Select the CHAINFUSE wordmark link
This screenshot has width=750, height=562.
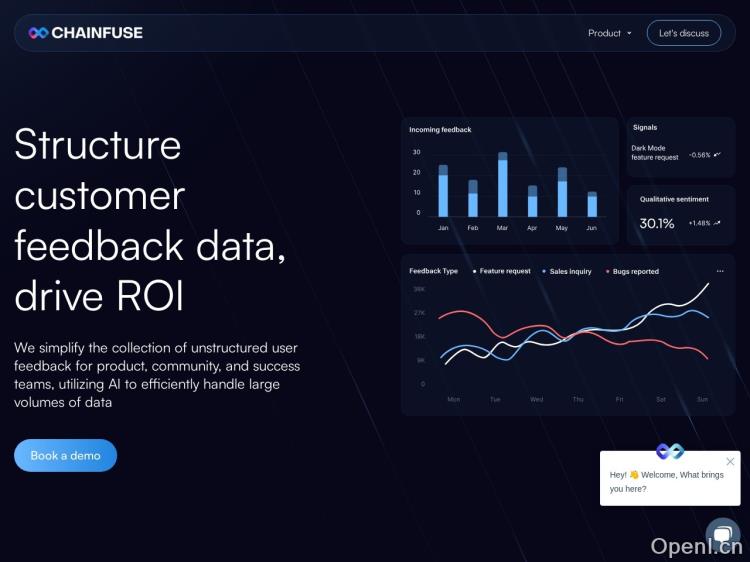pos(97,33)
